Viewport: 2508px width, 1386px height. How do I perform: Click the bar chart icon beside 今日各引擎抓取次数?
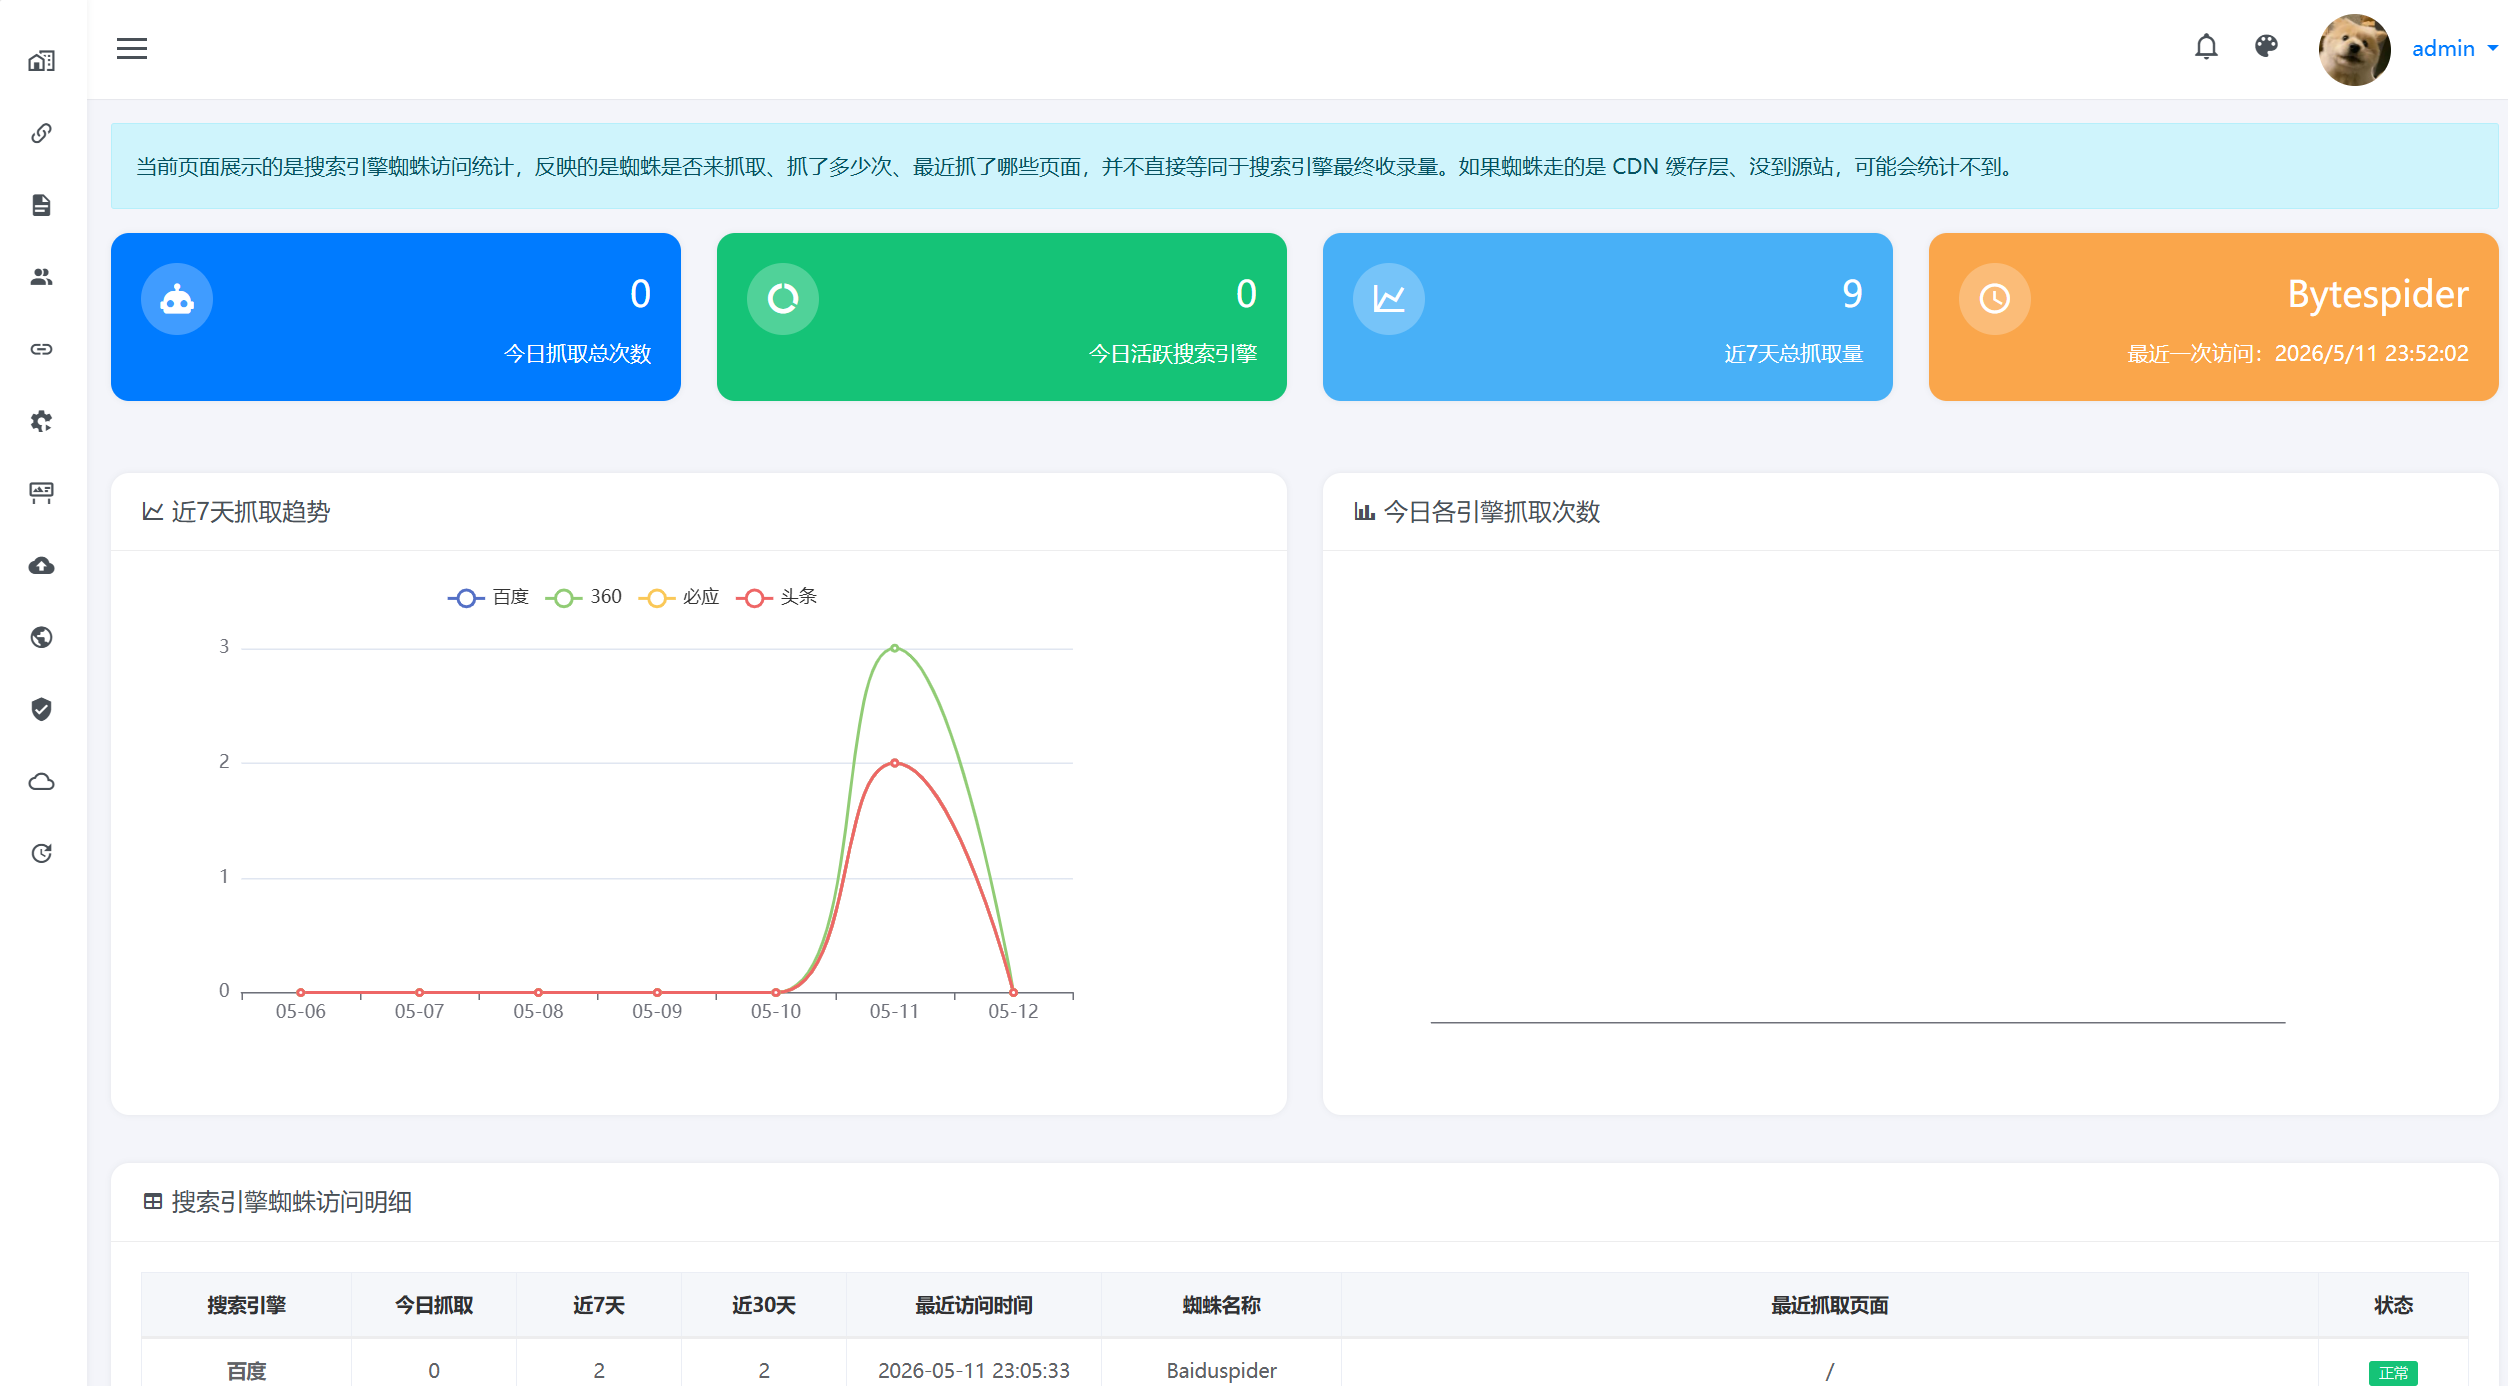click(x=1364, y=511)
